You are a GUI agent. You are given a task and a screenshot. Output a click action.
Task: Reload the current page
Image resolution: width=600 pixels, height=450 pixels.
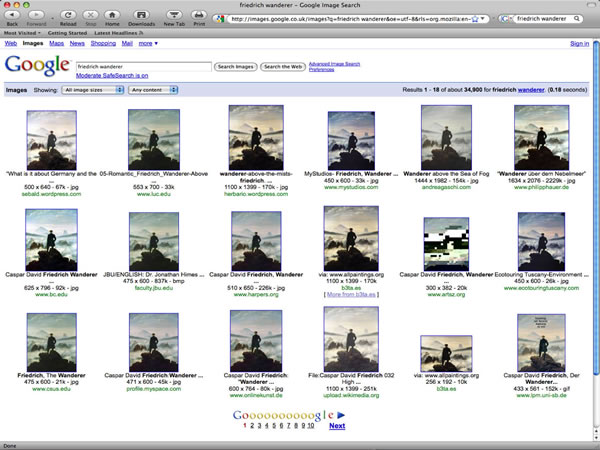click(x=68, y=15)
